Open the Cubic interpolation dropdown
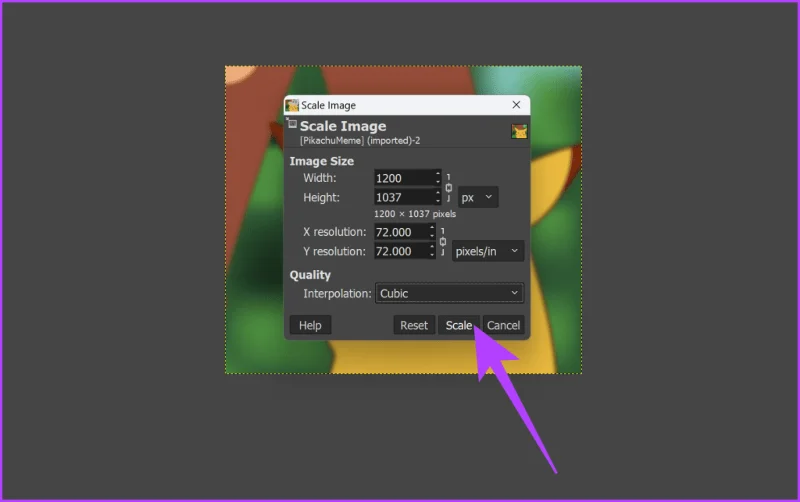Viewport: 800px width, 502px height. tap(449, 293)
